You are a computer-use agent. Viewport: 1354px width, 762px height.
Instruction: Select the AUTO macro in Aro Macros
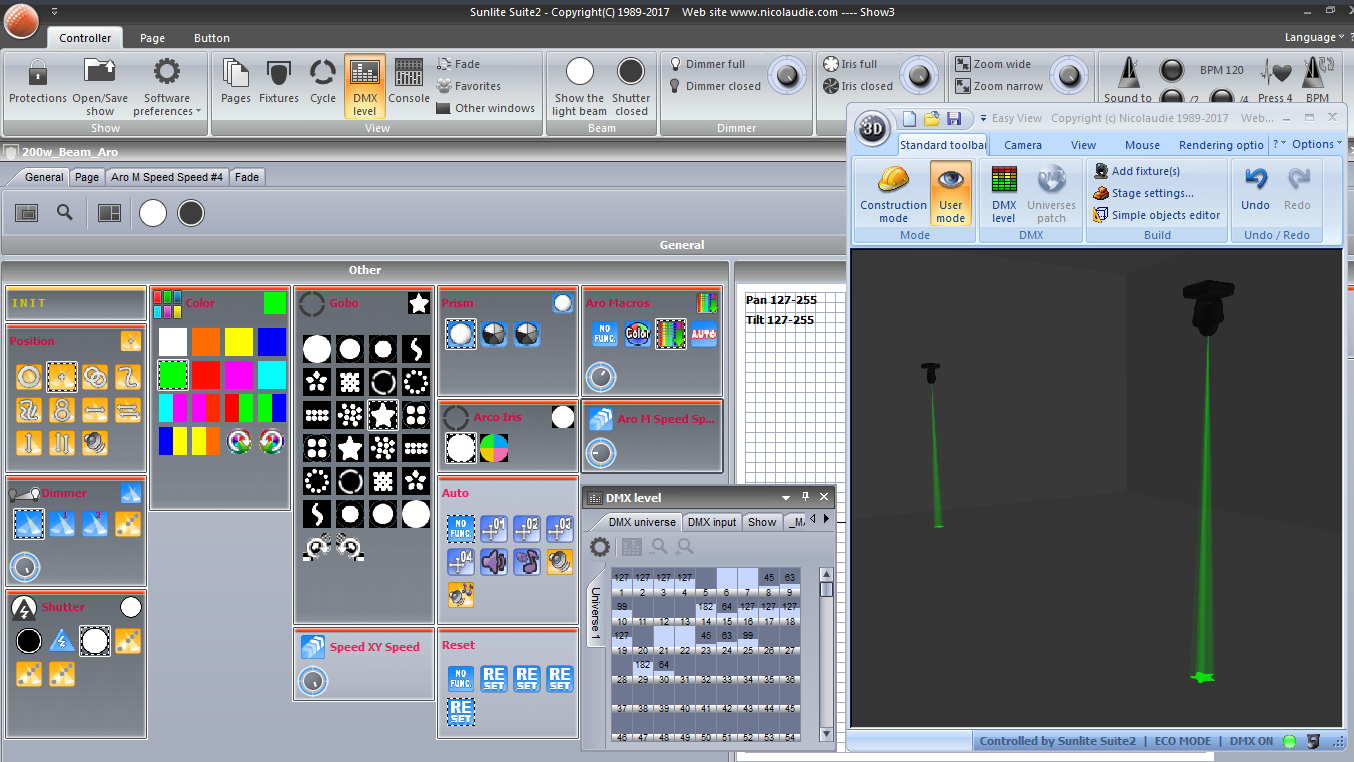(x=704, y=333)
